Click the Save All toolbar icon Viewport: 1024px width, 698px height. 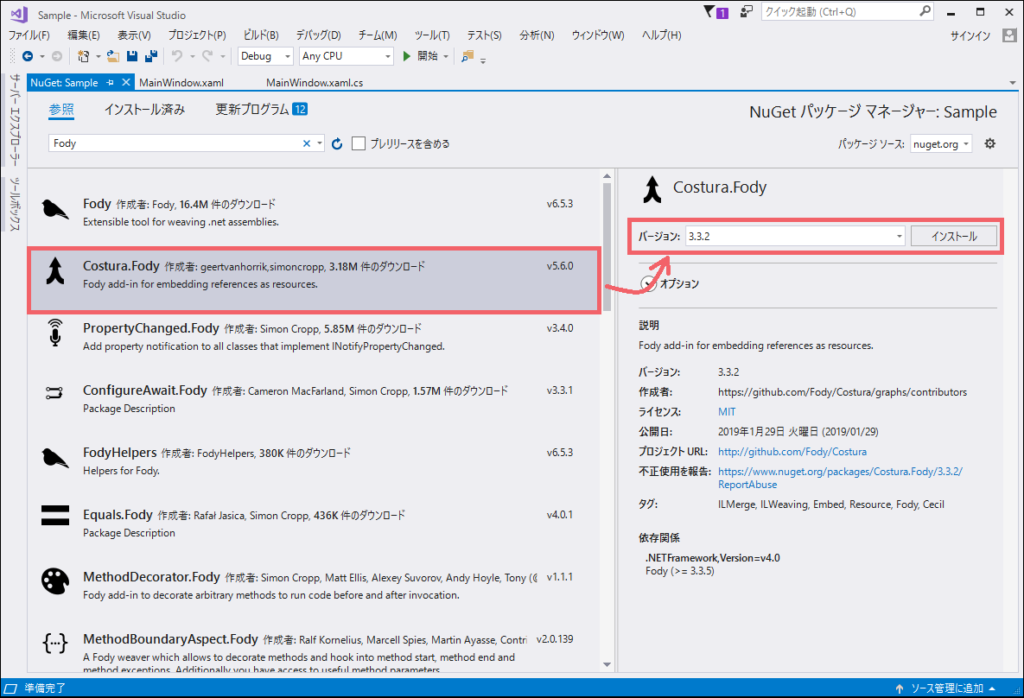click(x=151, y=57)
